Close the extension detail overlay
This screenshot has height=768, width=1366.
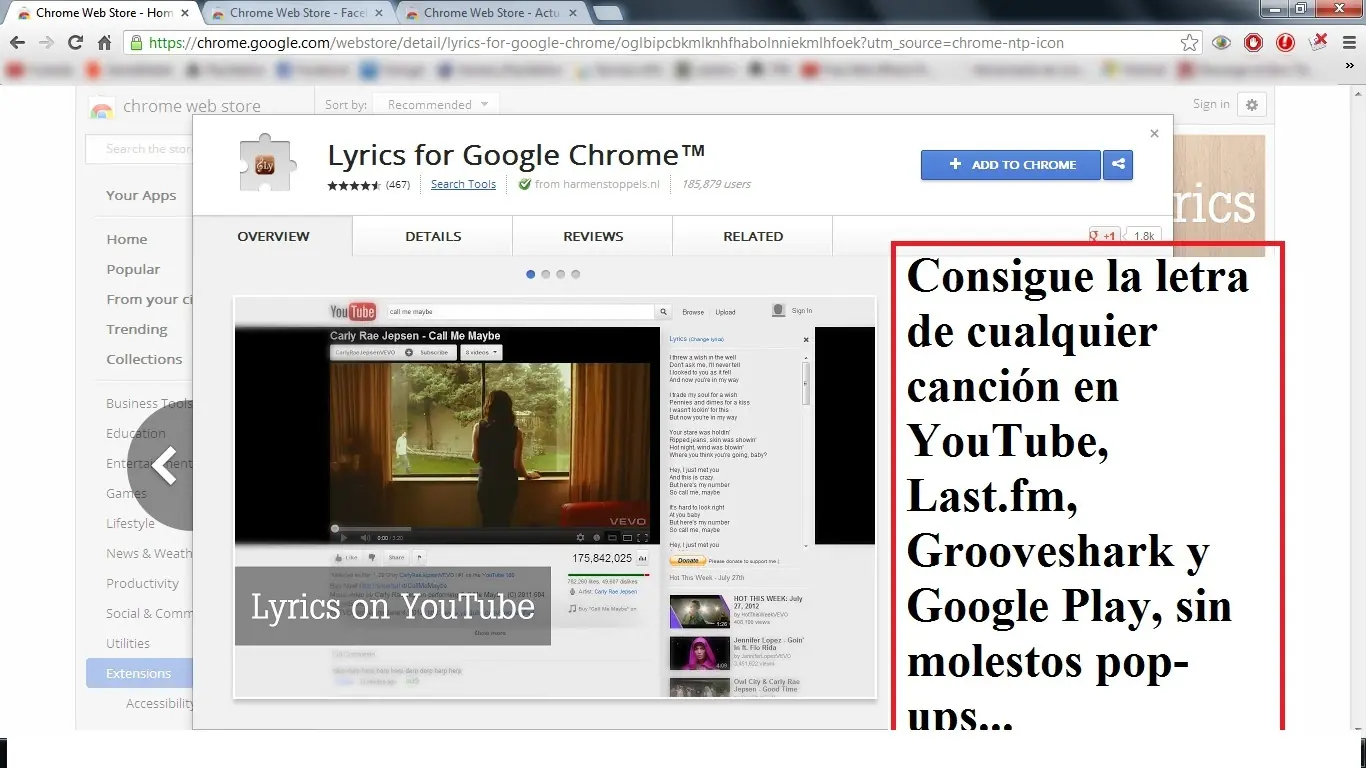coord(1154,133)
